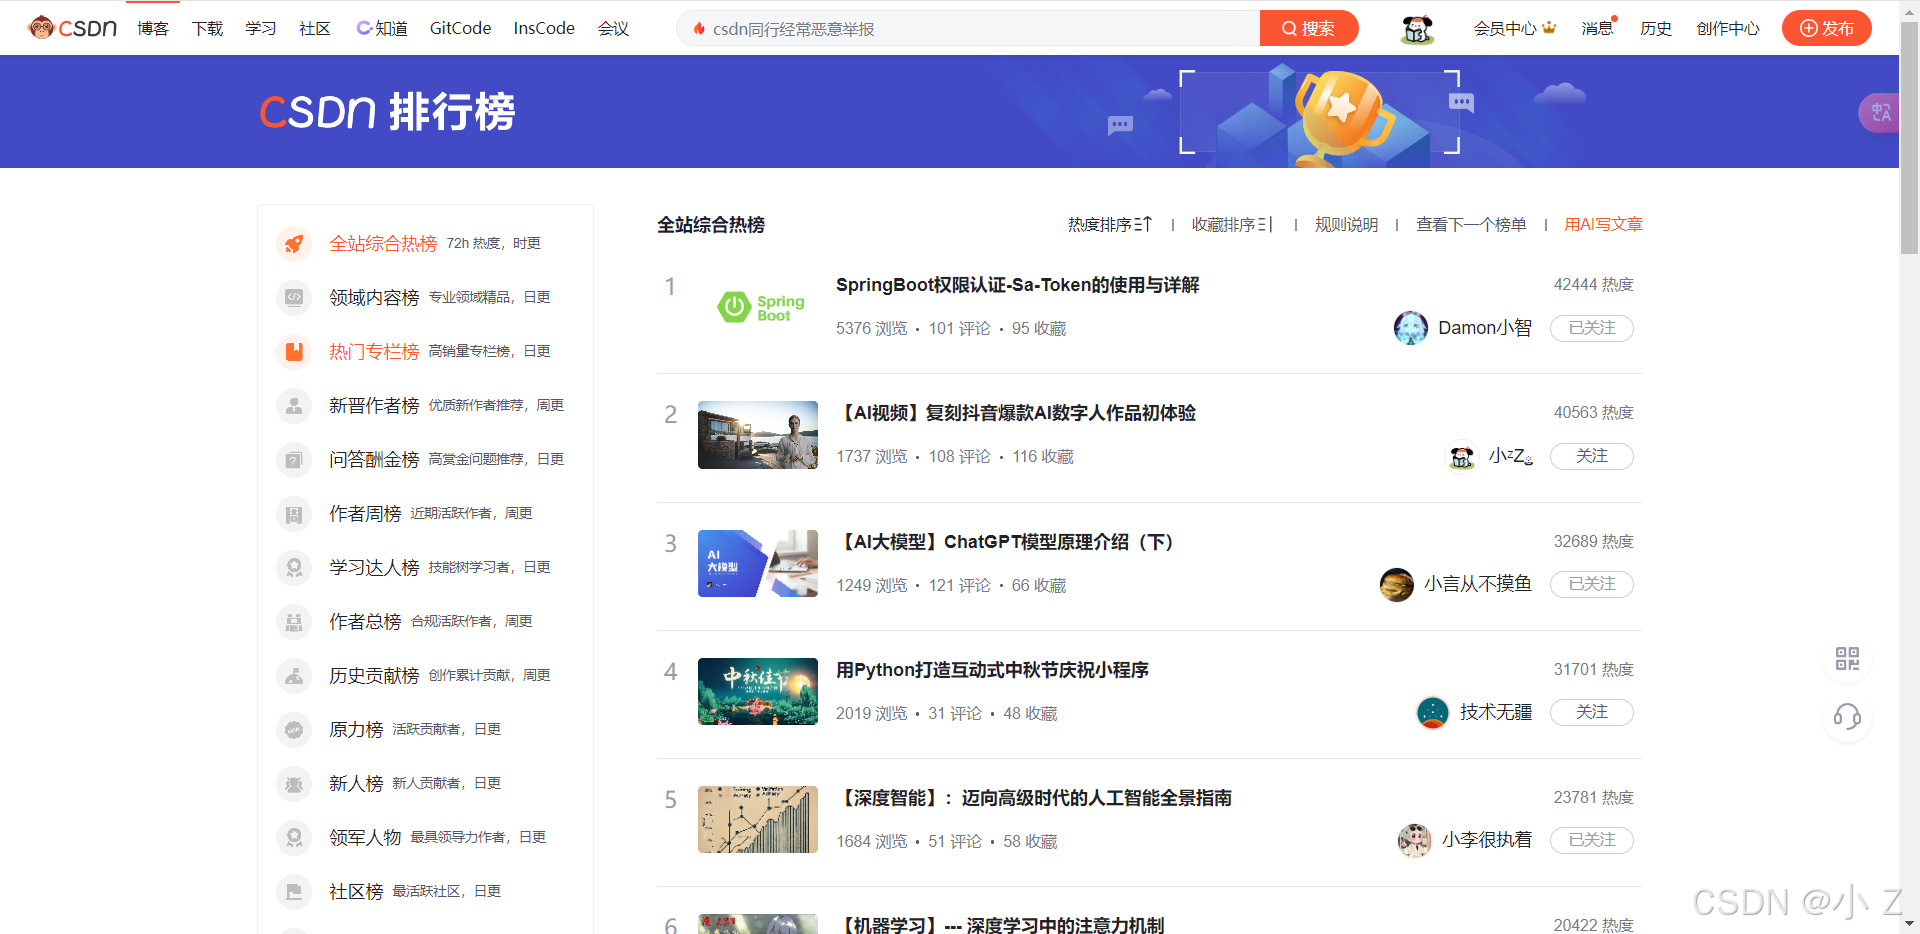Click the 作者总榜 sidebar icon
Screen dimensions: 1920x934
(x=294, y=621)
